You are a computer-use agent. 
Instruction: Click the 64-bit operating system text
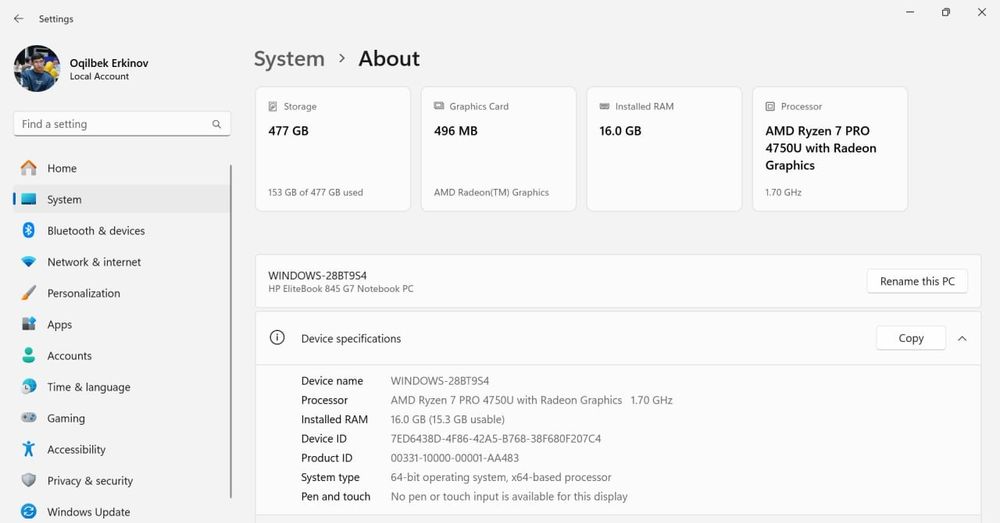pyautogui.click(x=501, y=477)
